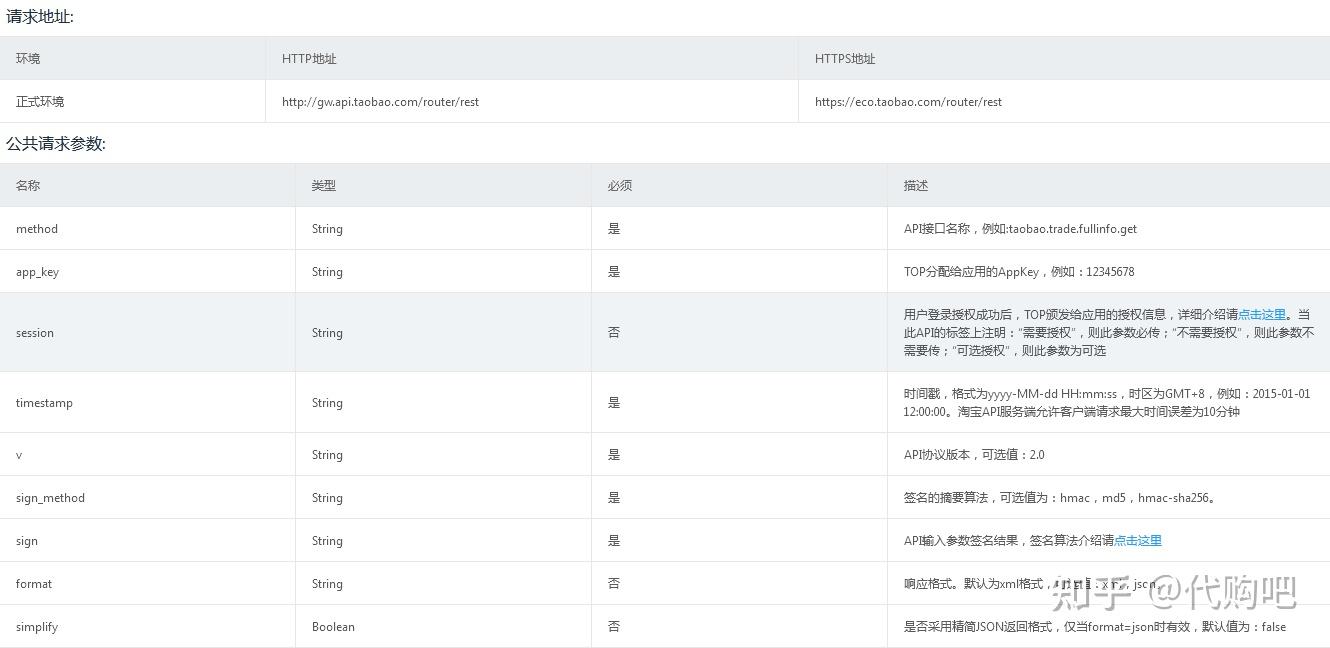
Task: Click the 名称 column header
Action: tap(27, 185)
